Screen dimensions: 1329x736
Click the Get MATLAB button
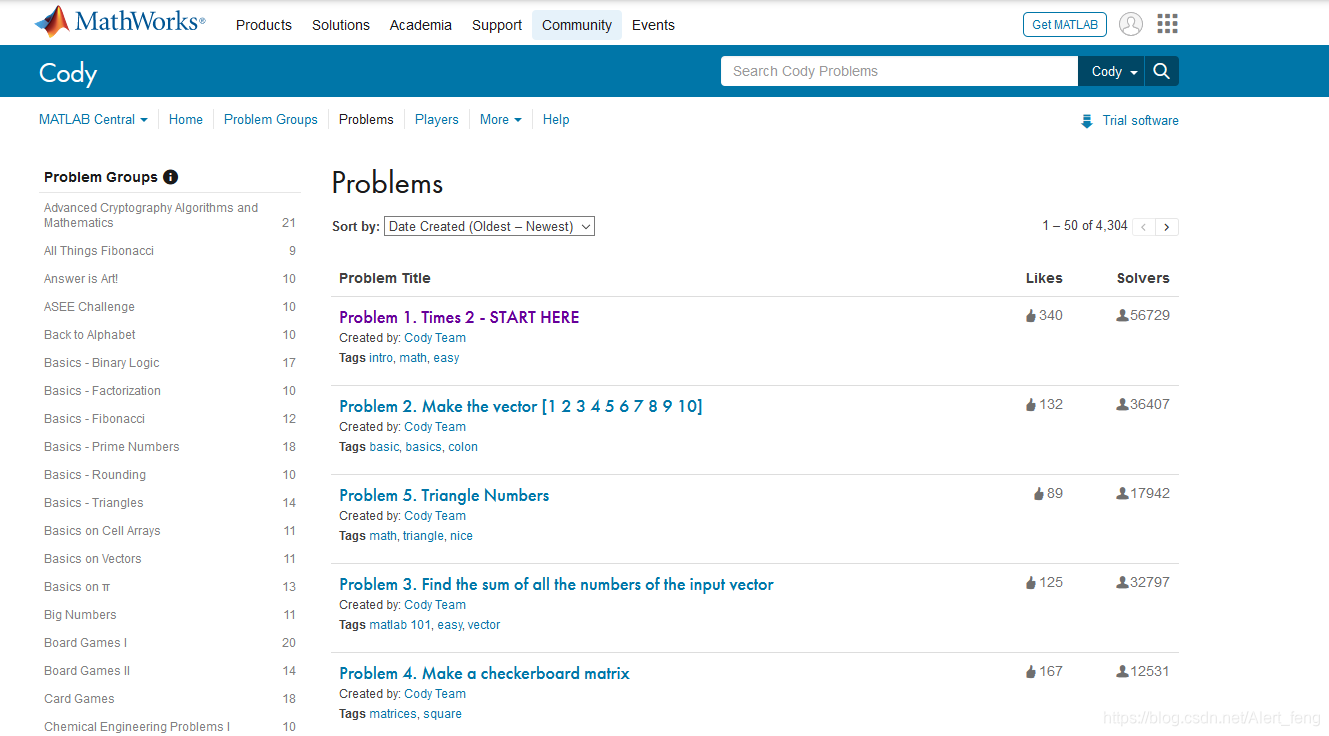(1065, 25)
